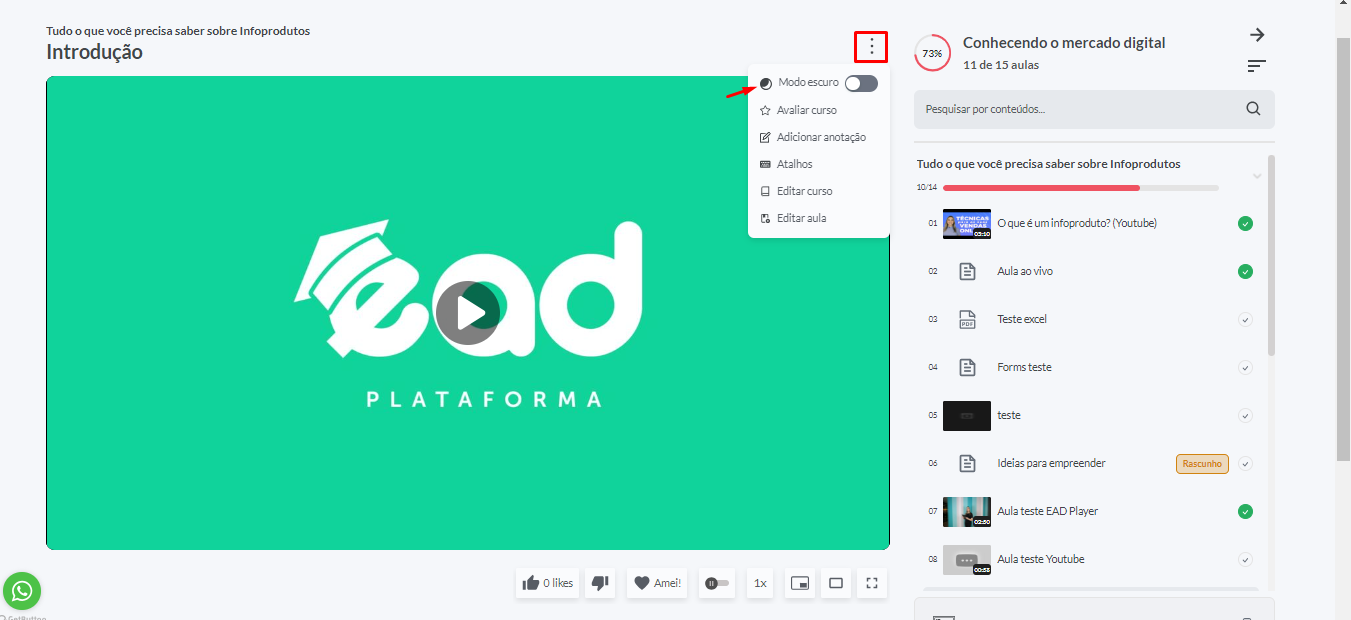Go to next module arrow
Screen dimensions: 1351x620
1257,35
